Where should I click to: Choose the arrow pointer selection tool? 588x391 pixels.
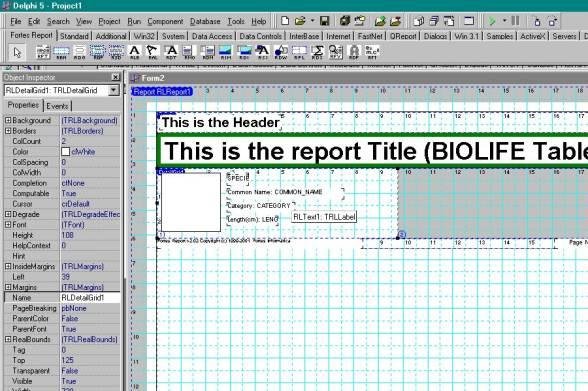coord(17,52)
